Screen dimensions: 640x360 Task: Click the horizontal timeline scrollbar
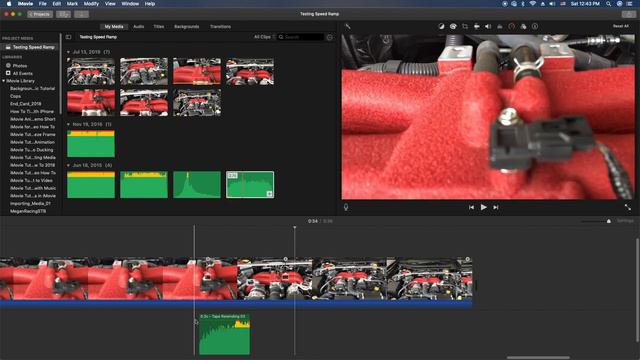pyautogui.click(x=538, y=358)
